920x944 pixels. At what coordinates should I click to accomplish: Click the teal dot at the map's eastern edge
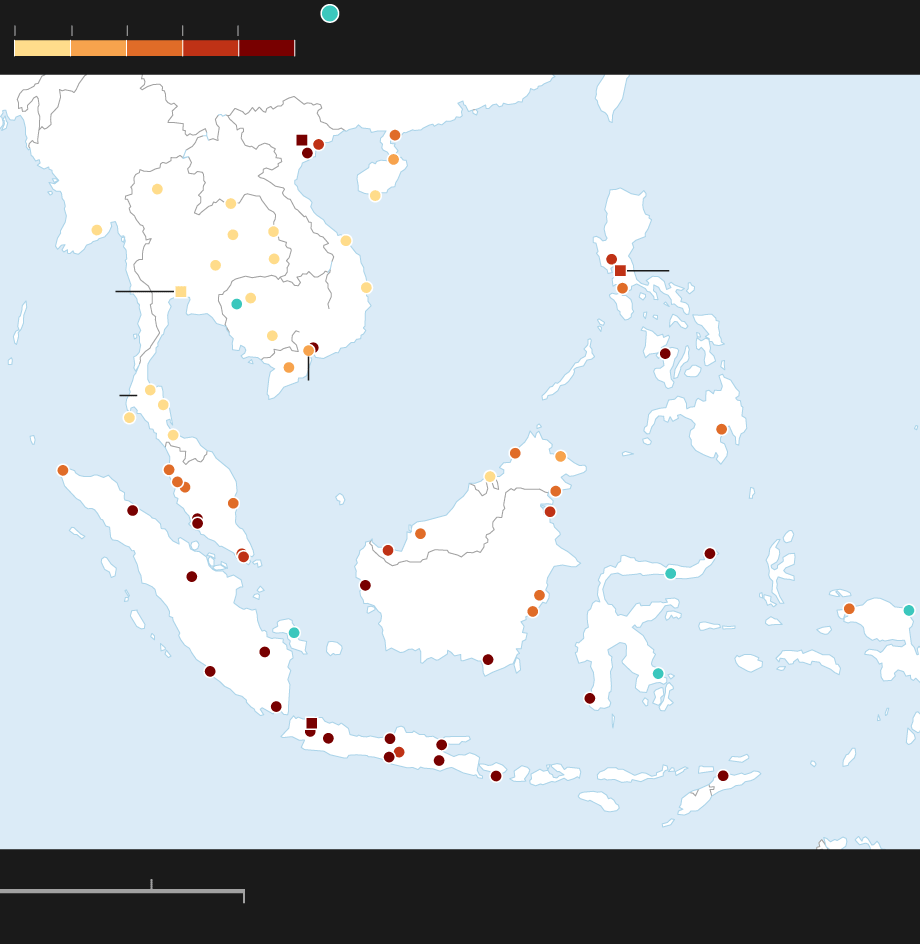click(909, 610)
